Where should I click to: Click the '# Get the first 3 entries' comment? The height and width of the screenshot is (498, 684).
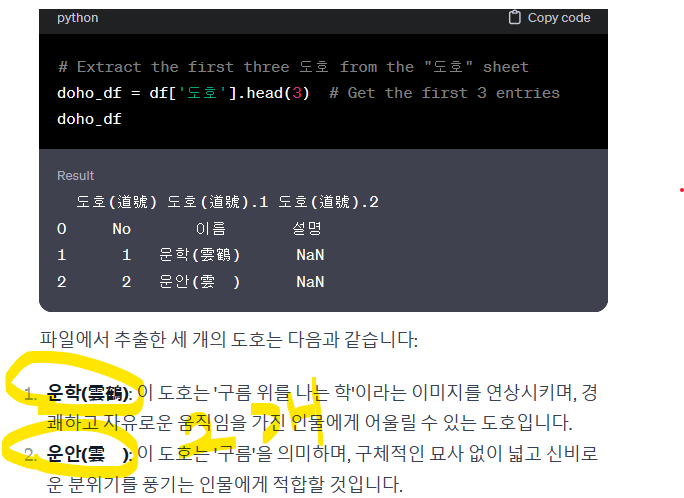[x=445, y=93]
